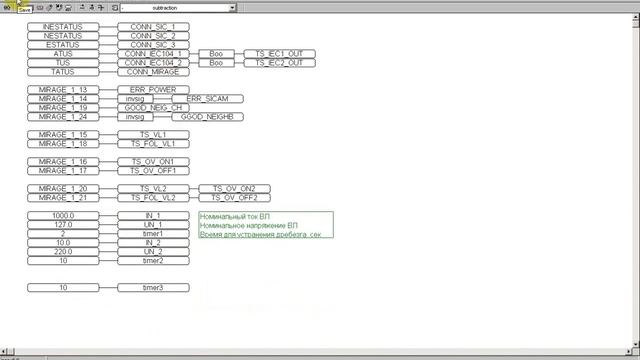Select the invsig block before GOOD_NEIGHB

135,117
